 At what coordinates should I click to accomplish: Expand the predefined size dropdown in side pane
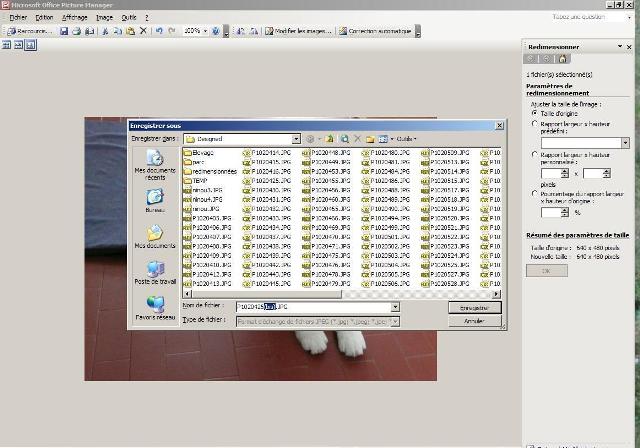(x=625, y=143)
